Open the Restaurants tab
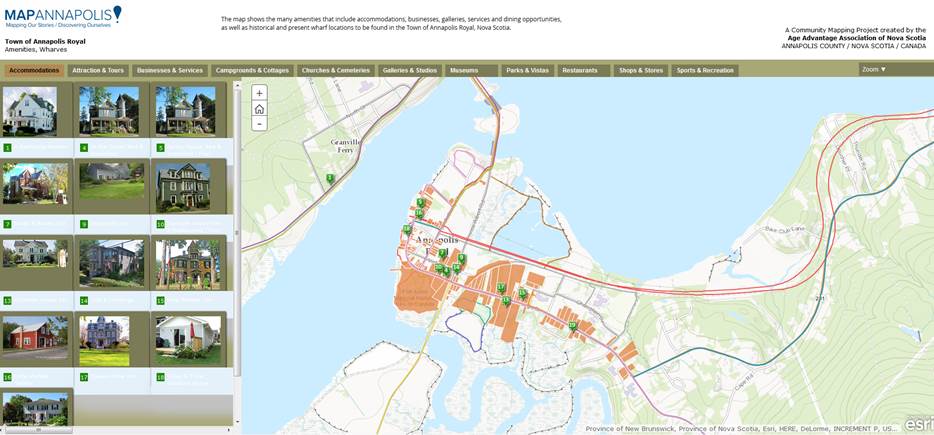This screenshot has width=934, height=435. tap(584, 71)
